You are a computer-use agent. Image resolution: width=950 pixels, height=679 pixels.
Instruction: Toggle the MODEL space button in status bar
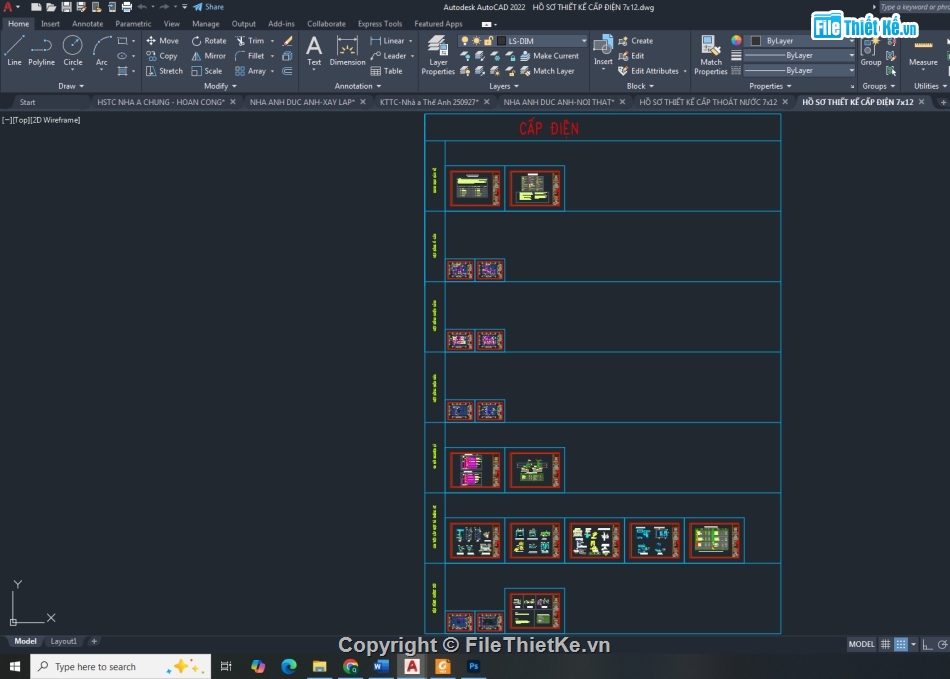(861, 644)
